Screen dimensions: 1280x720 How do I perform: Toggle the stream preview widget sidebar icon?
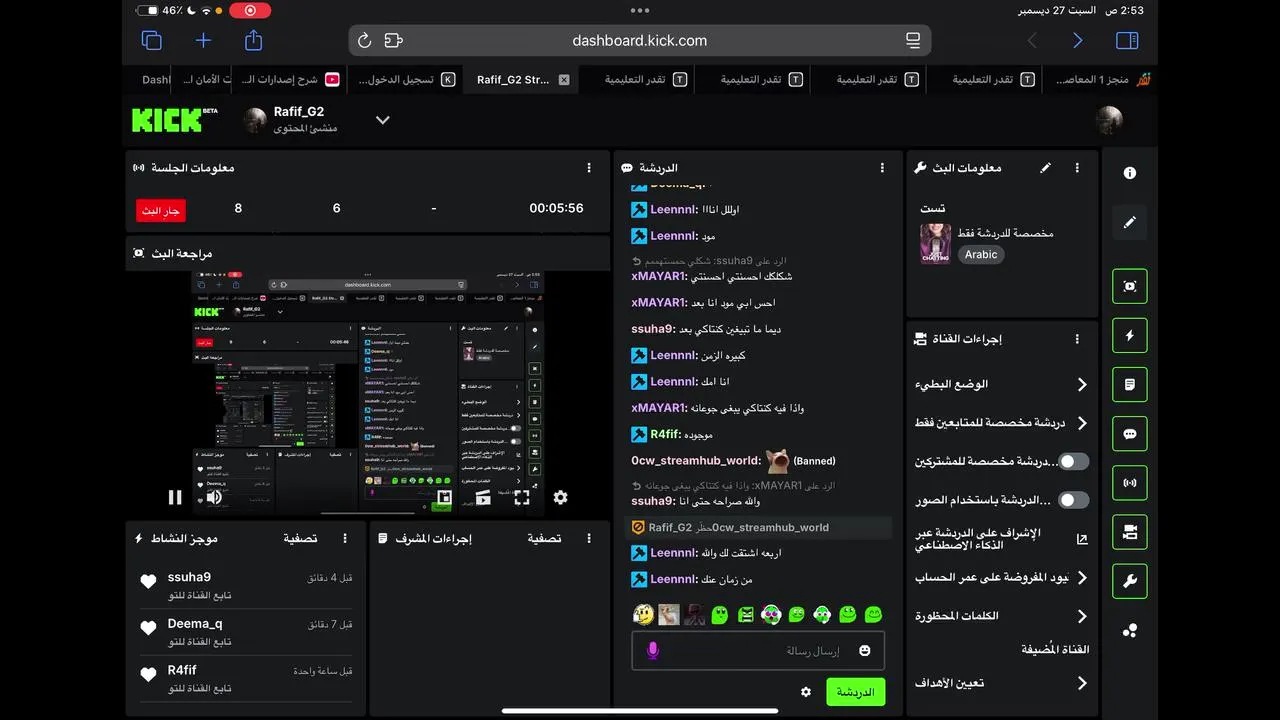coord(1130,286)
